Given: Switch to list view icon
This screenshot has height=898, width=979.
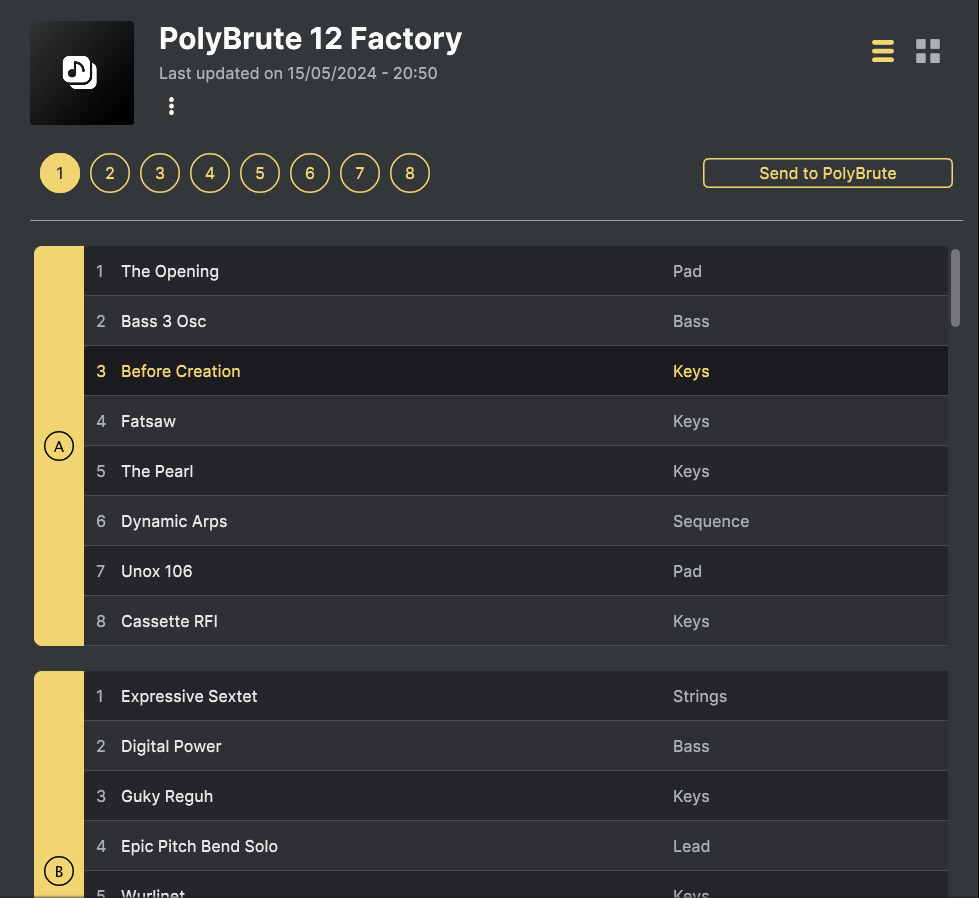Looking at the screenshot, I should tap(882, 51).
